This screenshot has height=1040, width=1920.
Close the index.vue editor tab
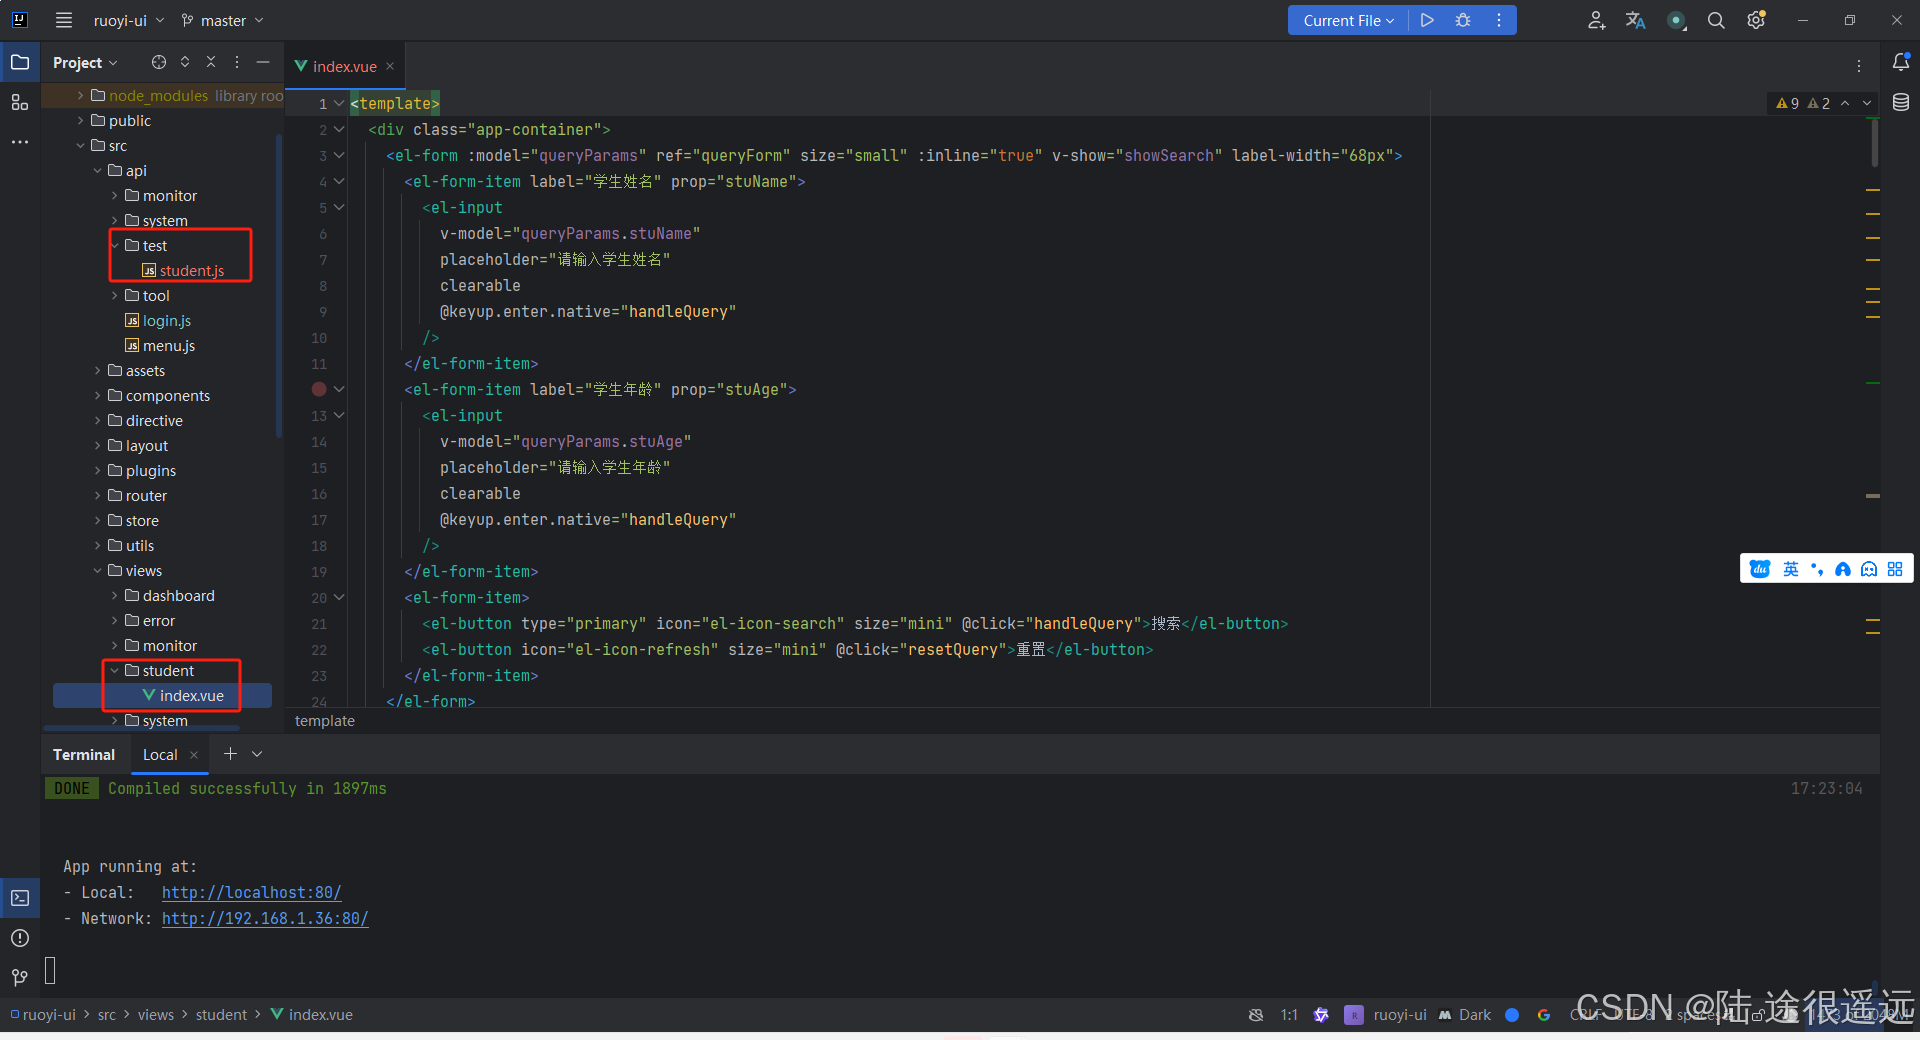(390, 66)
